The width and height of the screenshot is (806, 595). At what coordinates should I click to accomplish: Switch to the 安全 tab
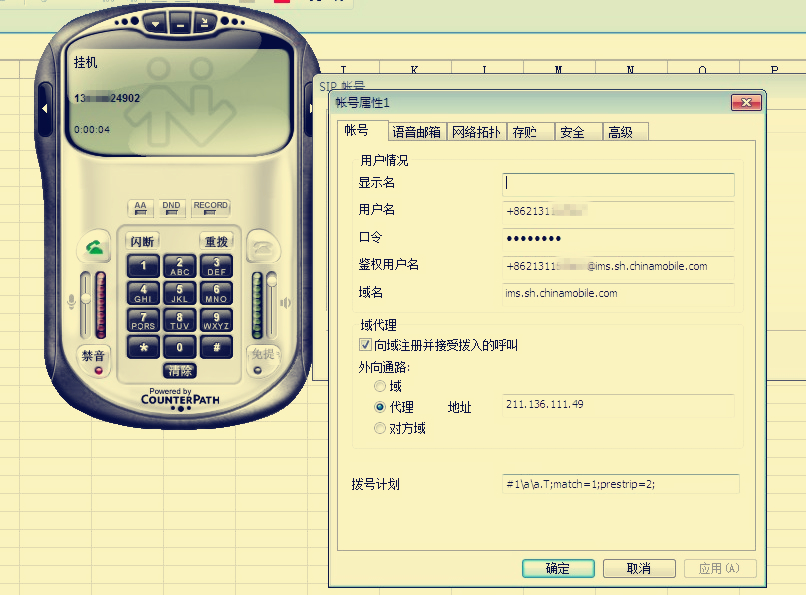coord(578,132)
